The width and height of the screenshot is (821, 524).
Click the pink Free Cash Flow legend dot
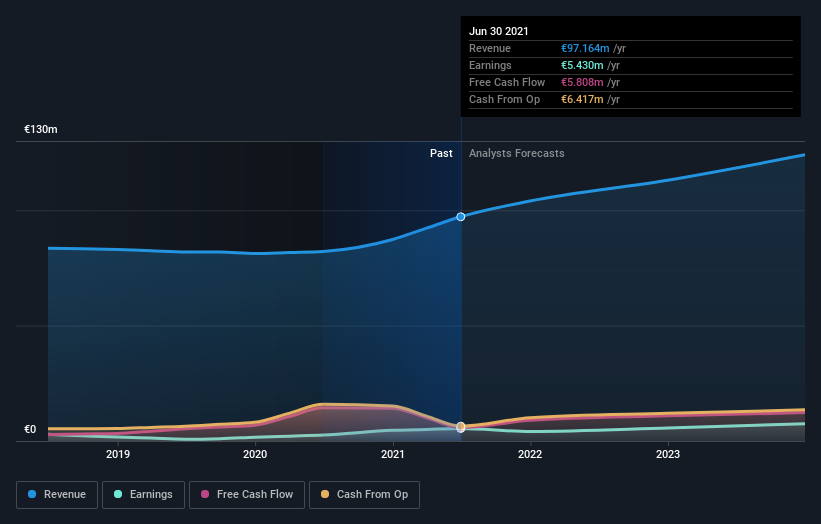pos(205,494)
